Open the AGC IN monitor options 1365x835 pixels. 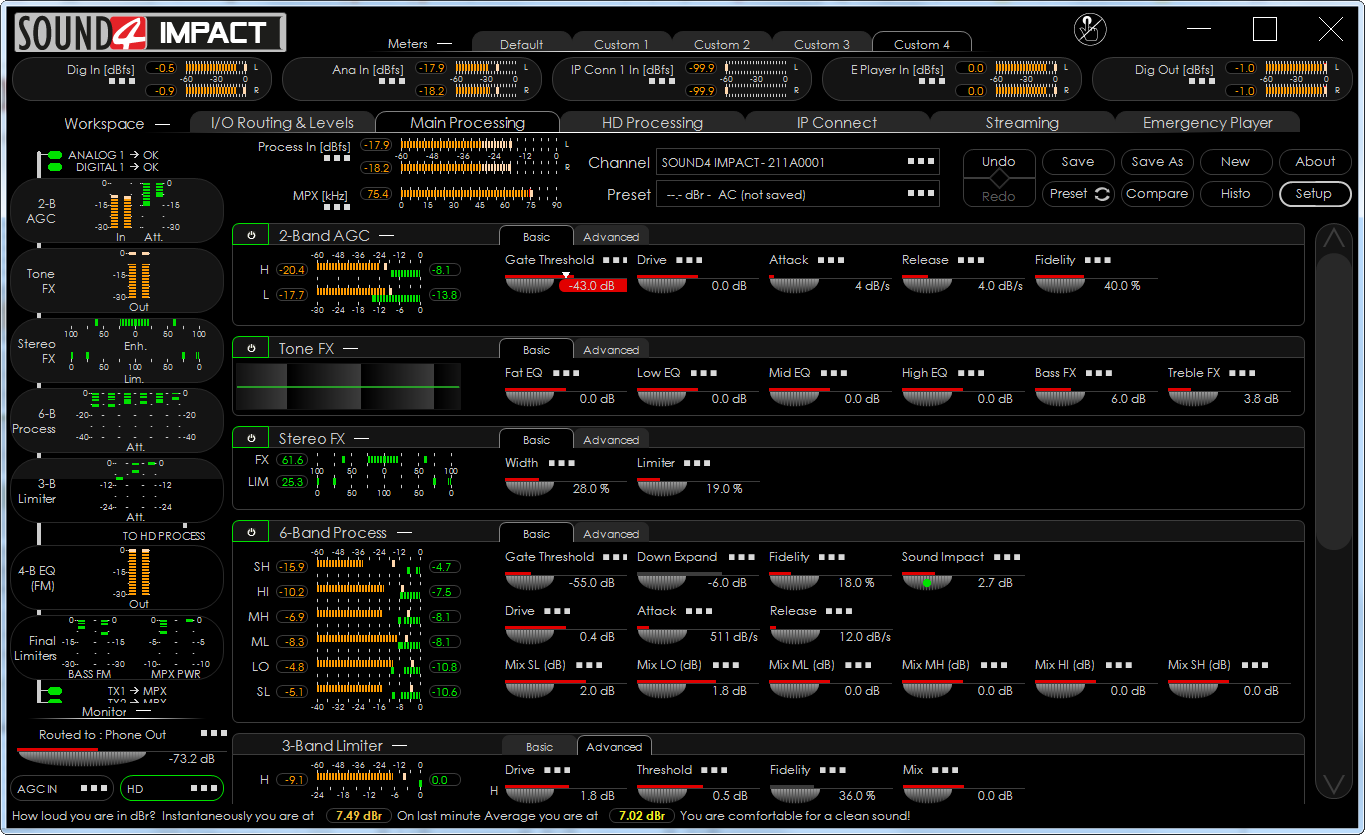pos(95,788)
